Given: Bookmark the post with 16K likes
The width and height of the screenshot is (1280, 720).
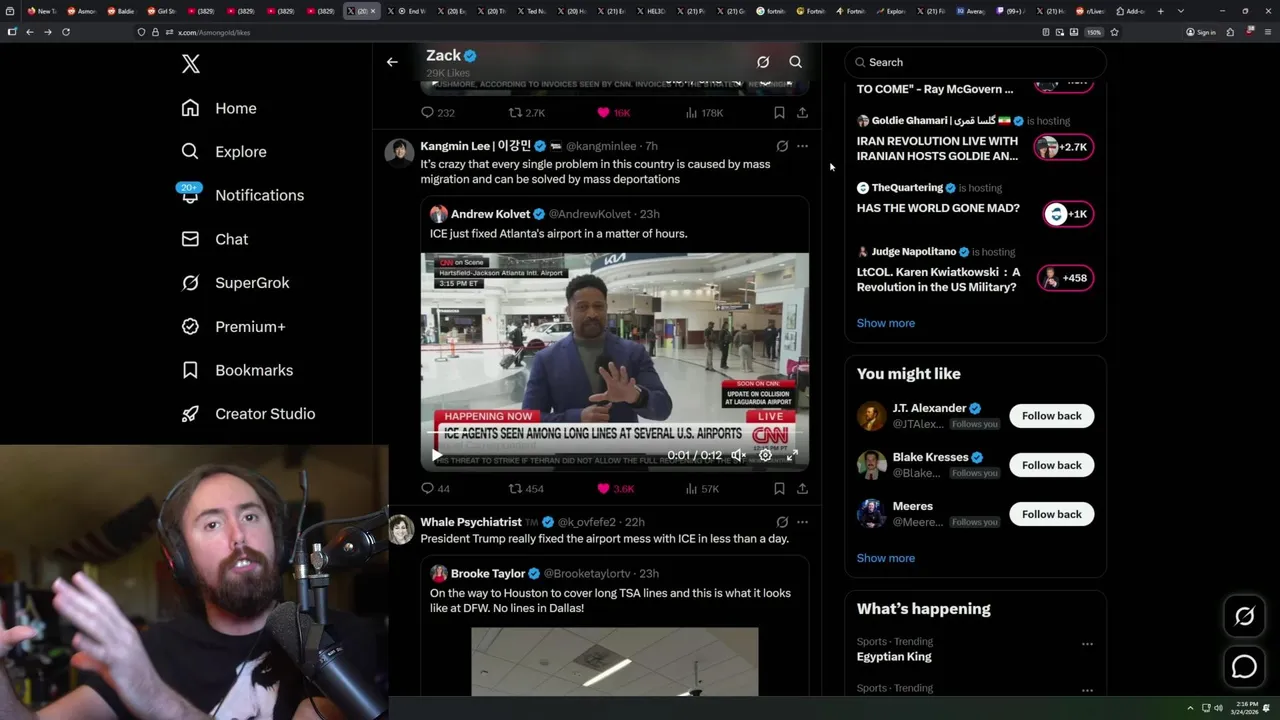Looking at the screenshot, I should [779, 113].
